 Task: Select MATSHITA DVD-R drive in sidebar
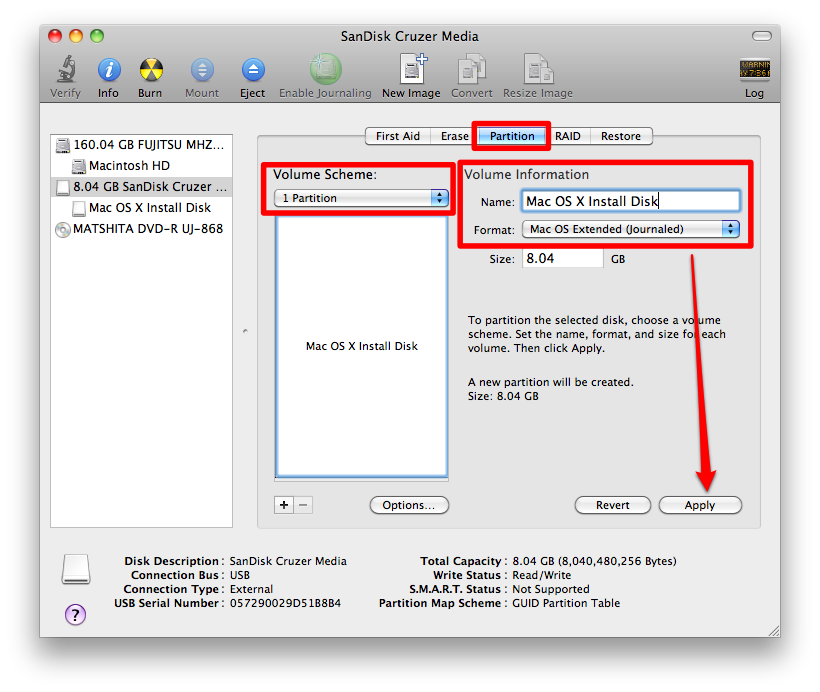tap(147, 229)
